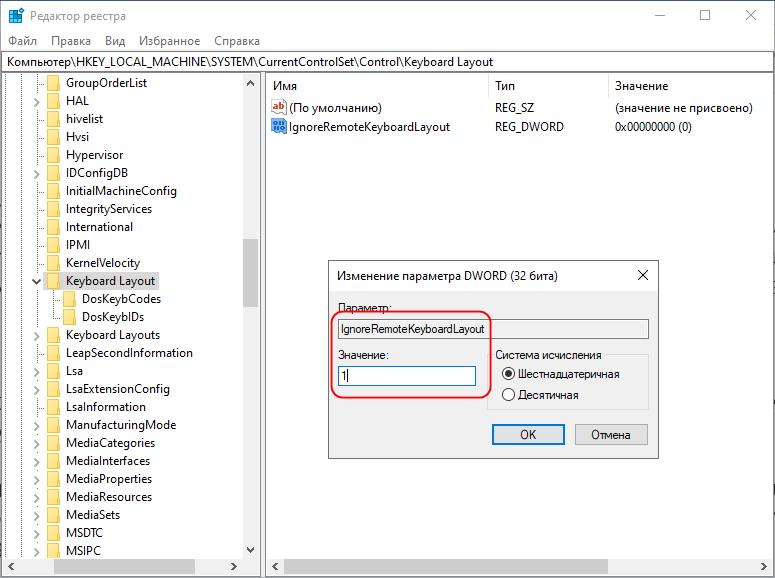Click the LeapSecondInformation folder icon
The width and height of the screenshot is (775, 578).
(54, 353)
